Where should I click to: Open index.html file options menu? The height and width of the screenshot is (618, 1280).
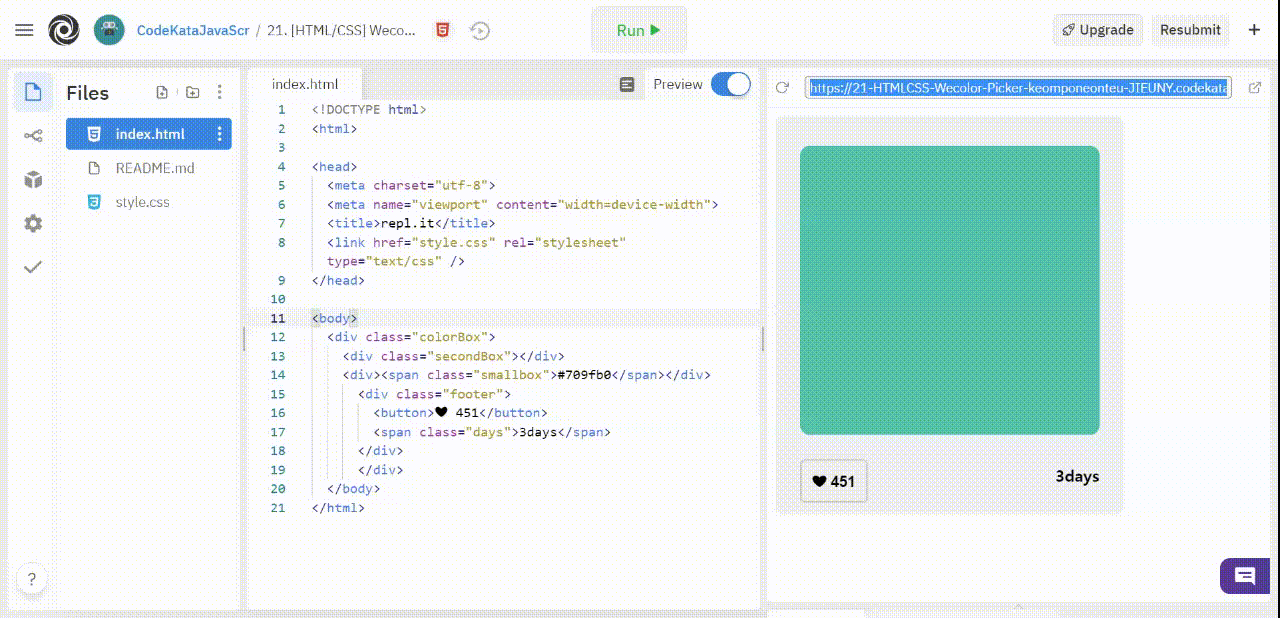(220, 134)
